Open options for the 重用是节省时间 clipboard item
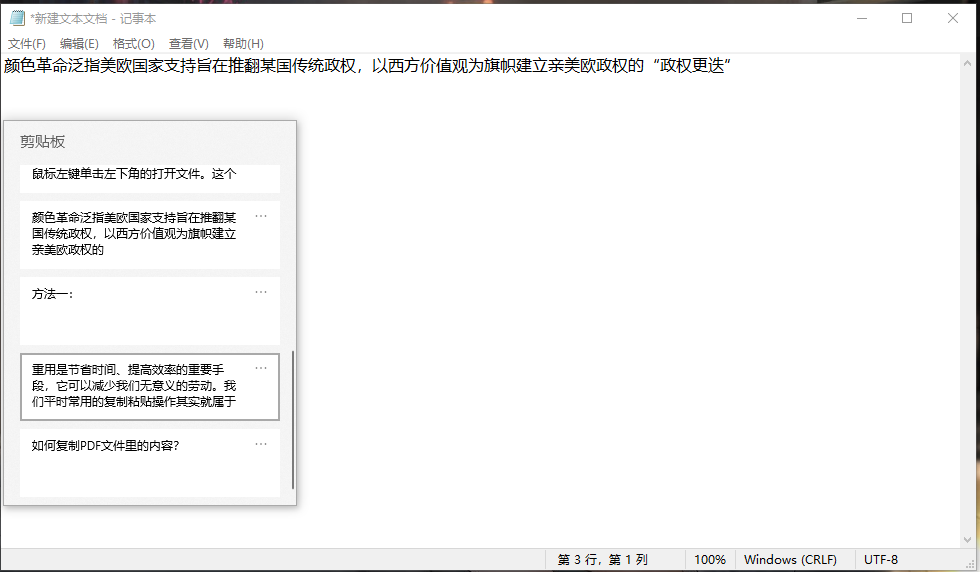Image resolution: width=980 pixels, height=572 pixels. [261, 368]
